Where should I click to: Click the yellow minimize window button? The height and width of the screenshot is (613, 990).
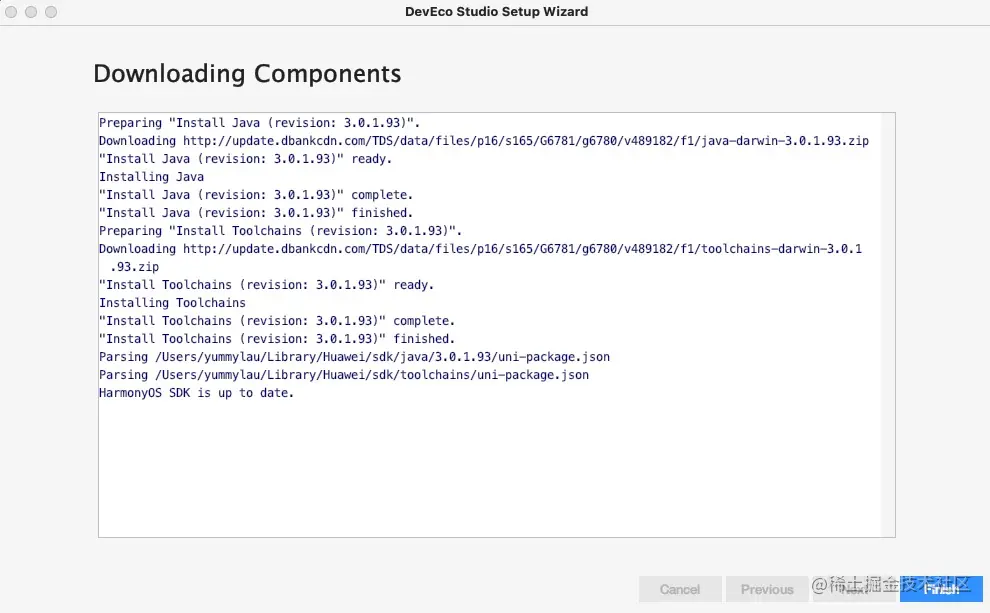31,12
